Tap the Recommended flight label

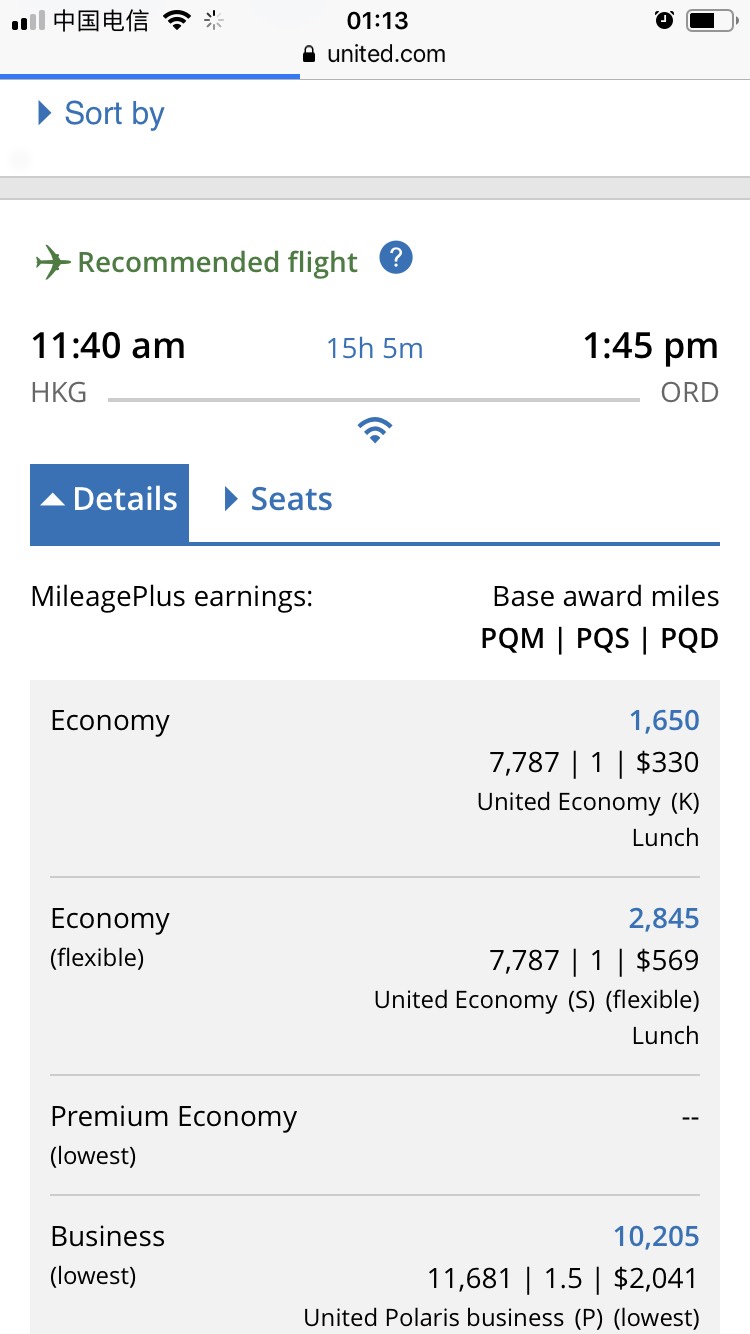pos(217,262)
